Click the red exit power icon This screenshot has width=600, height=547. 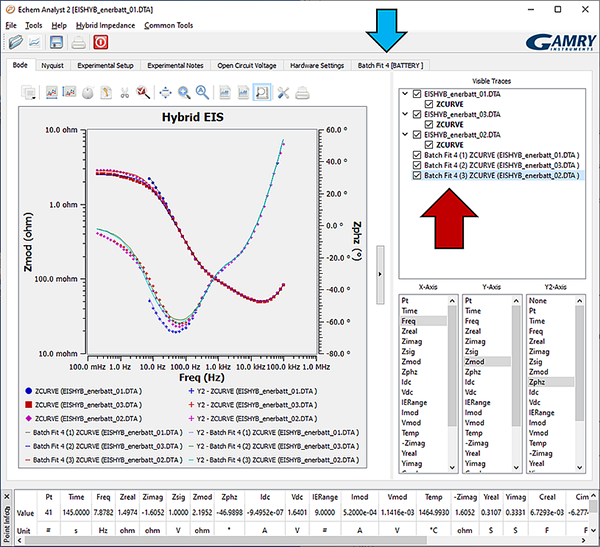(x=101, y=42)
